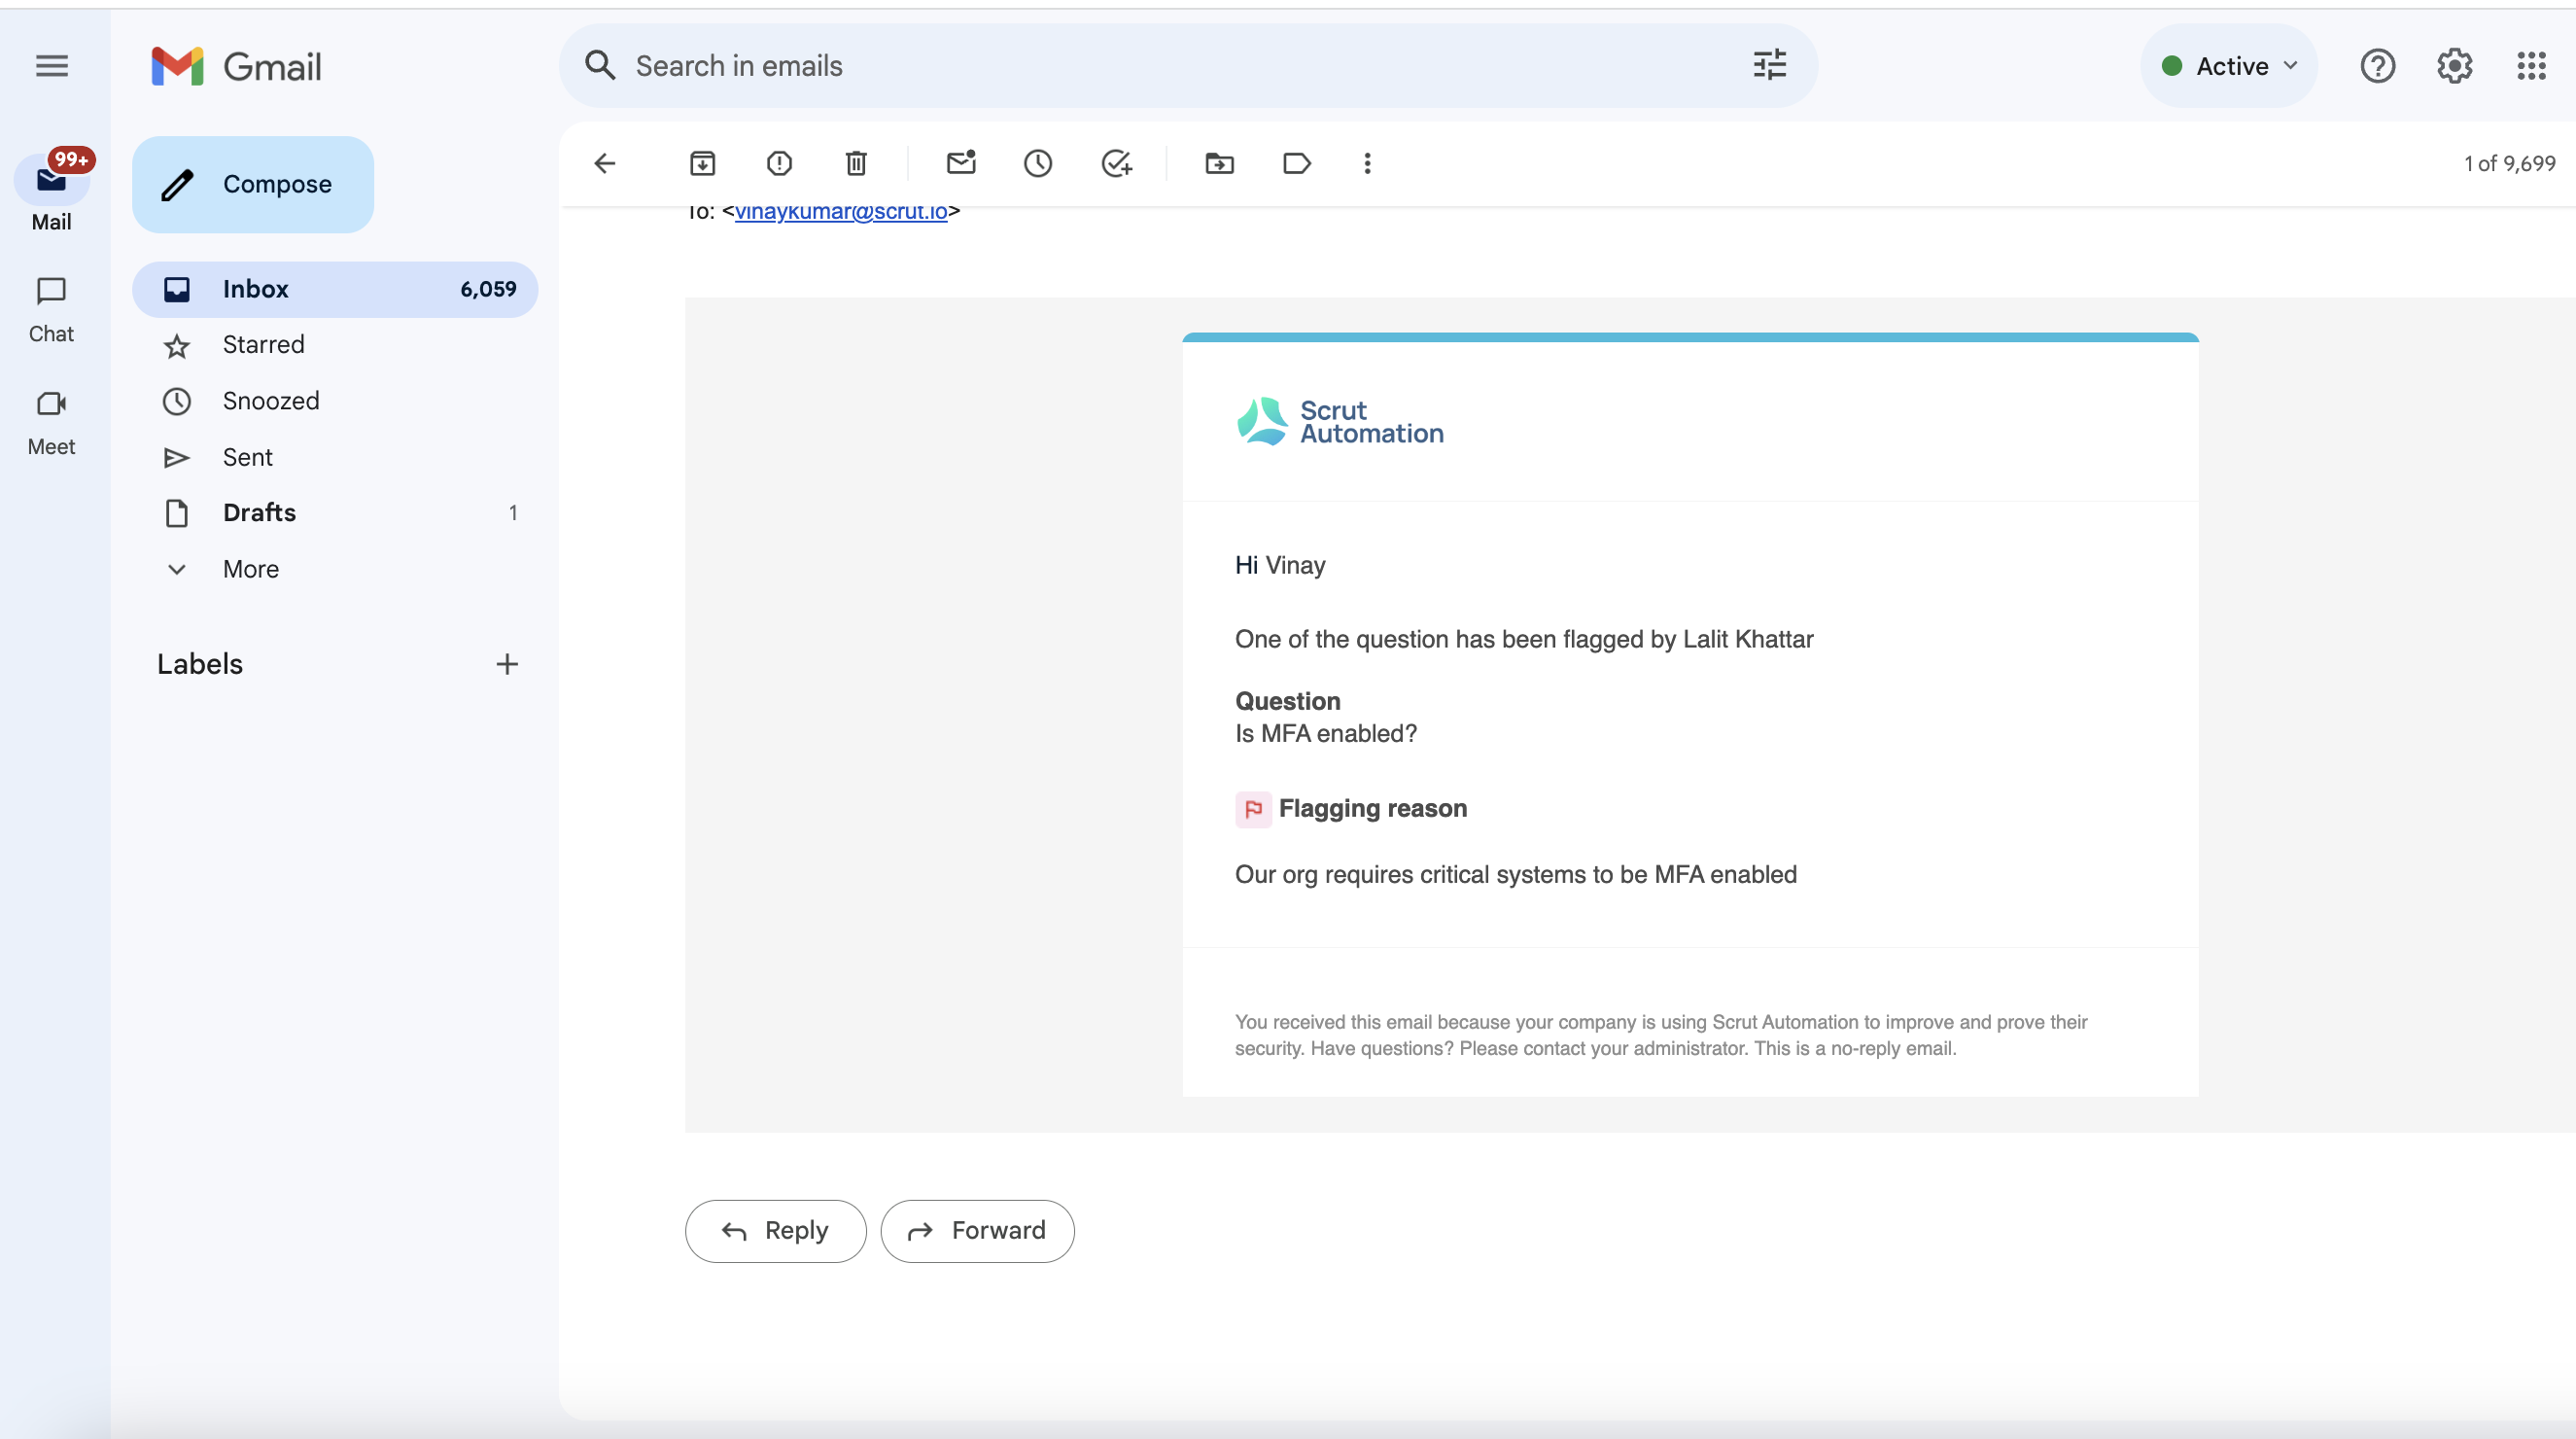Expand More folders in sidebar
Screen dimensions: 2576x1439
(x=250, y=569)
